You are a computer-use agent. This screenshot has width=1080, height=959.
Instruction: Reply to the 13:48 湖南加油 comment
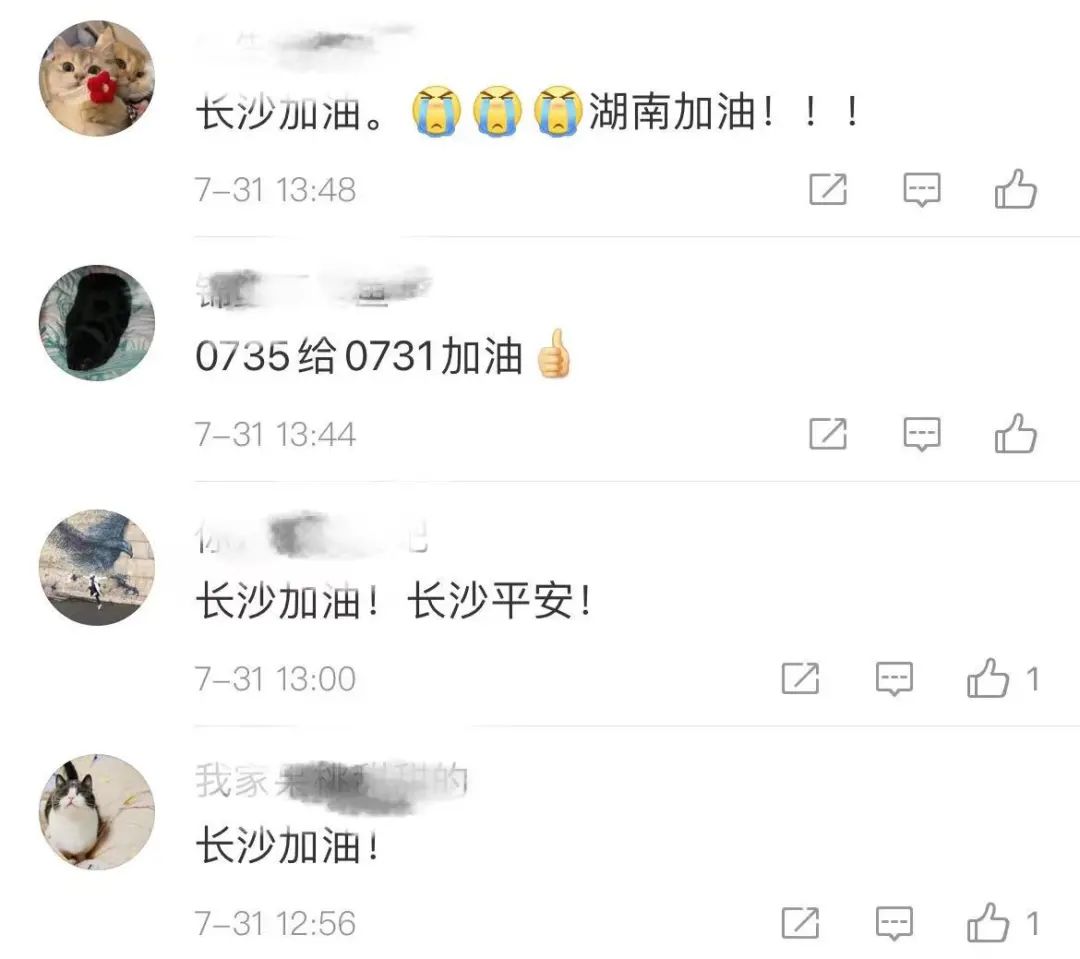(x=922, y=189)
